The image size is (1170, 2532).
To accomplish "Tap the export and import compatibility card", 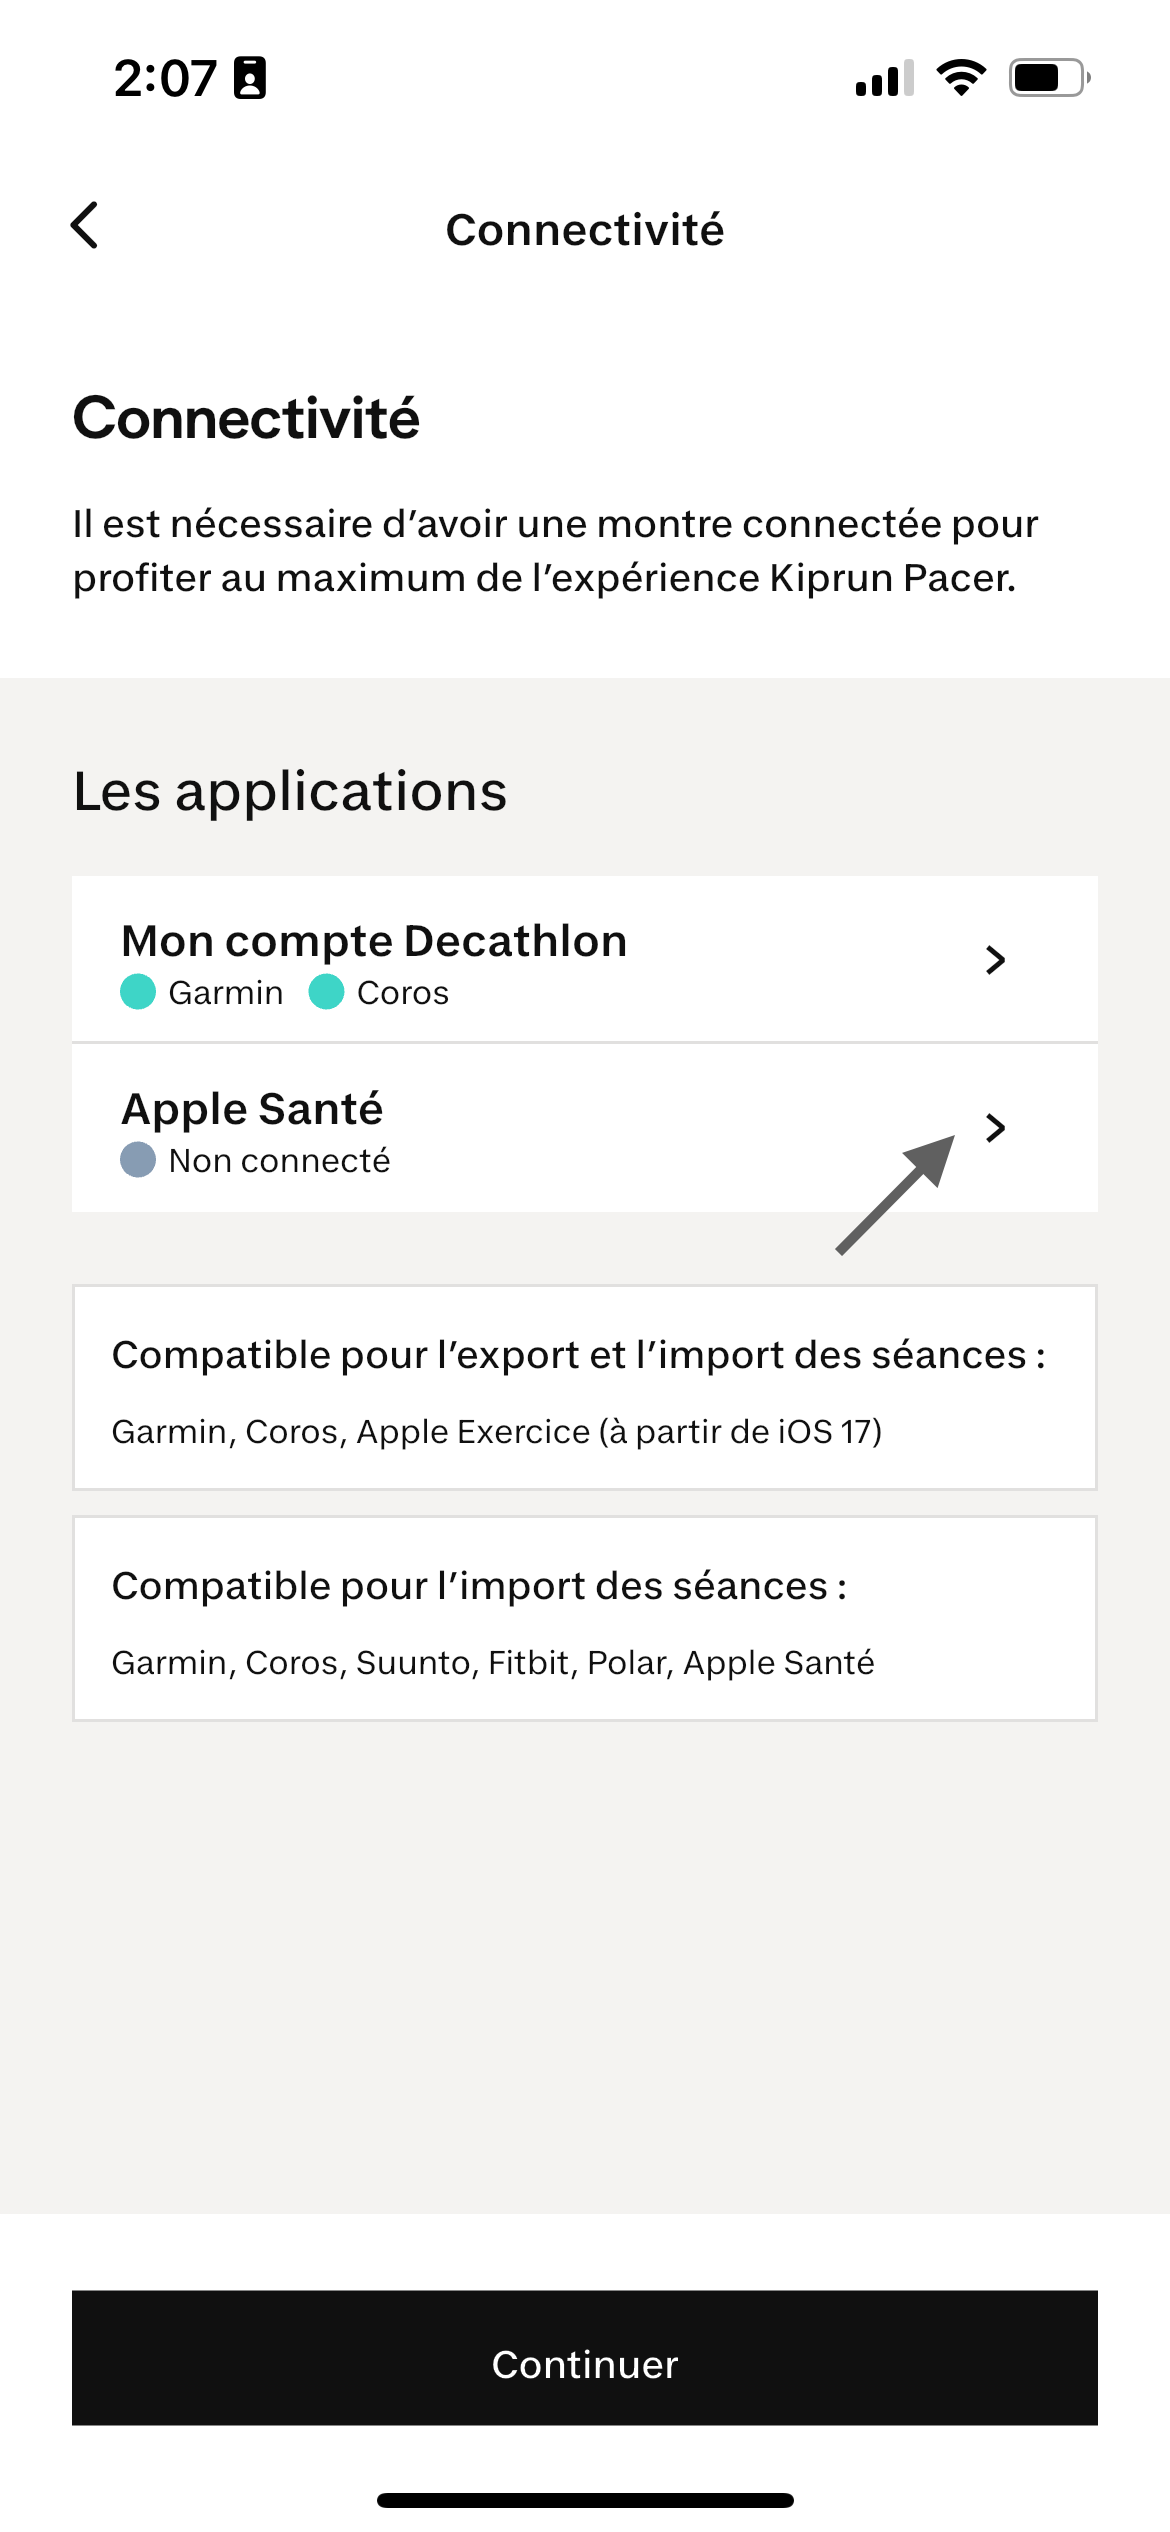I will 585,1388.
